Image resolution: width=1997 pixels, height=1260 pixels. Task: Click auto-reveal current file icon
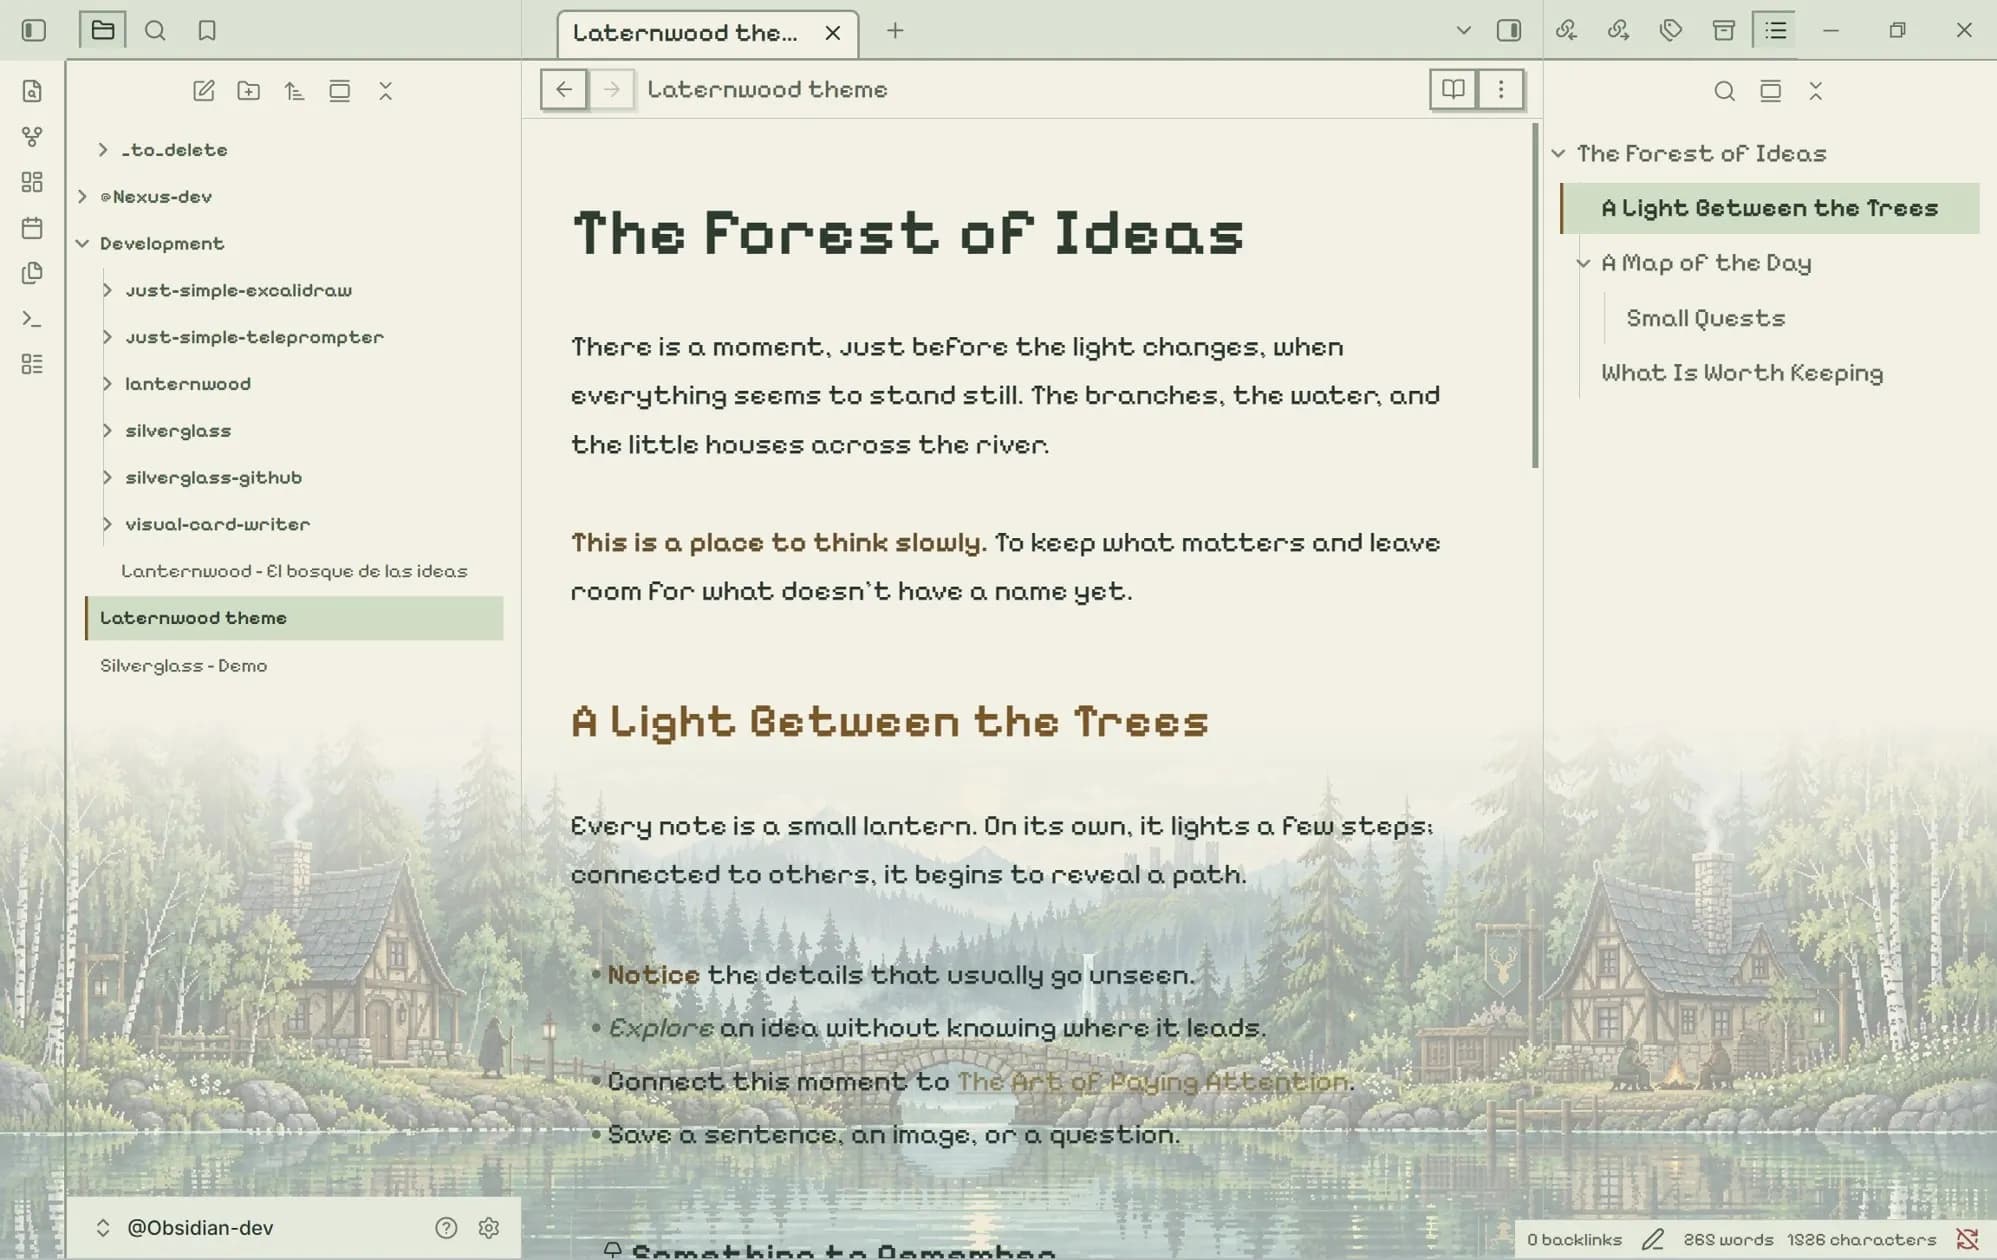pos(340,91)
